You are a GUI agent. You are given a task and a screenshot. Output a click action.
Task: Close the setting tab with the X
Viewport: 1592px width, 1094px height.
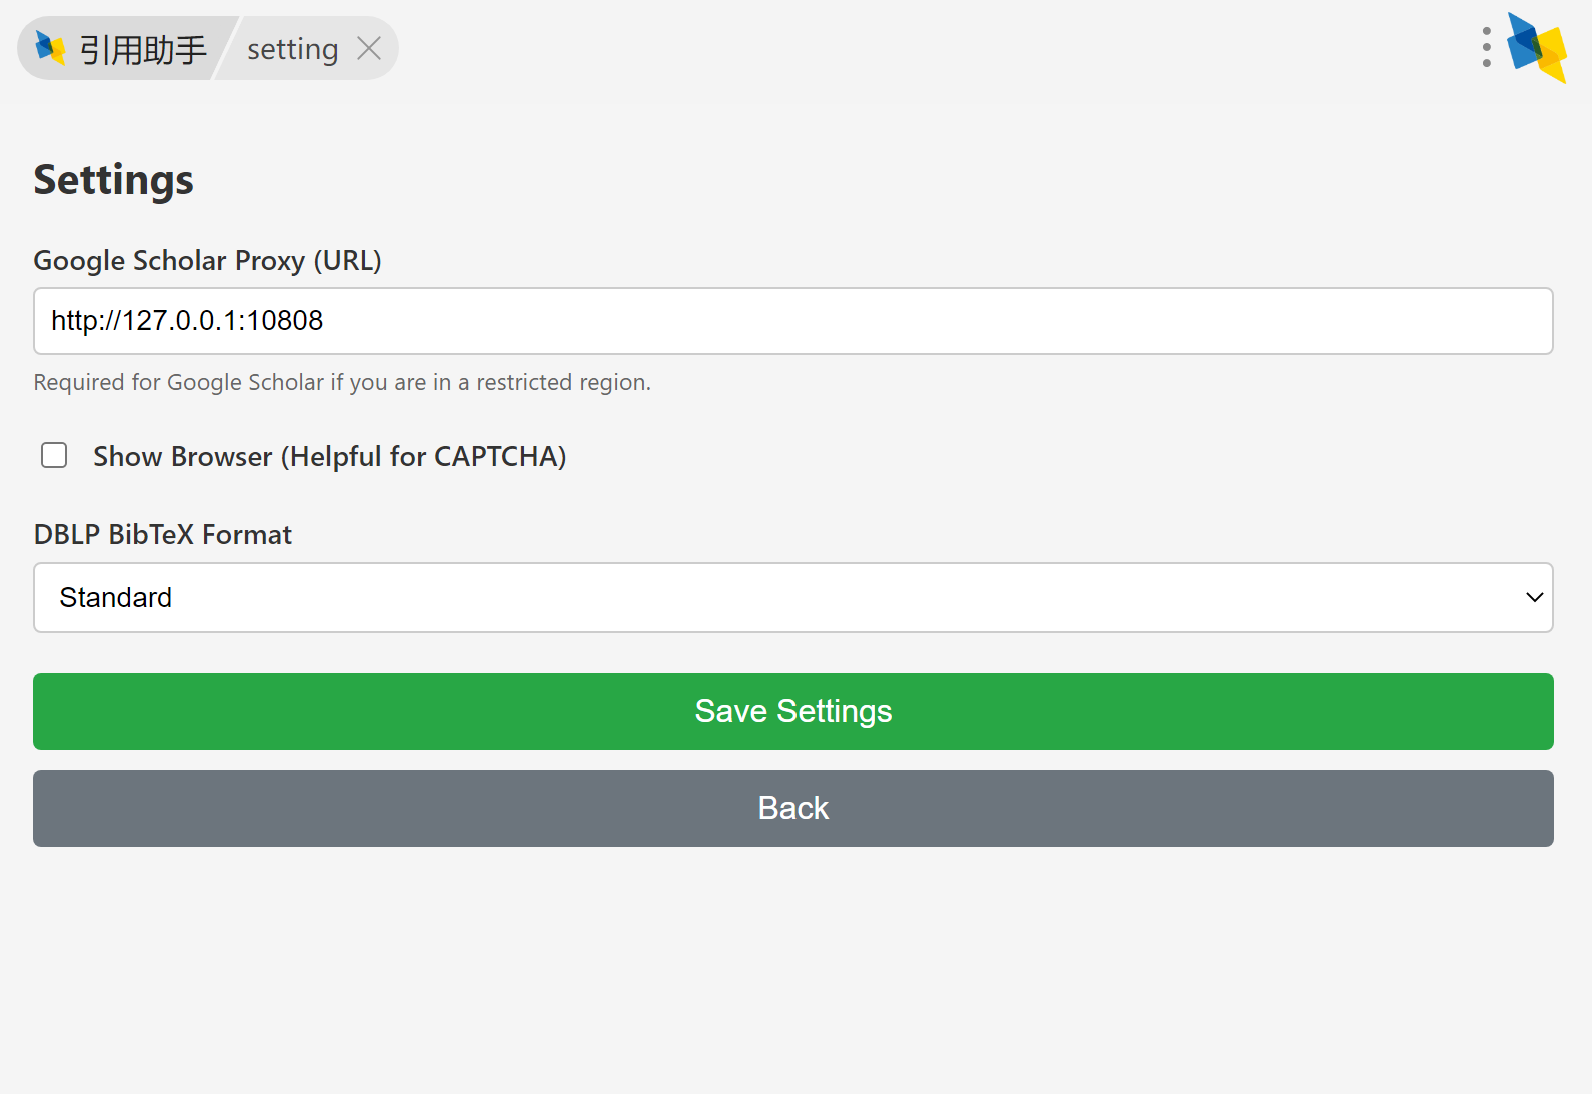[369, 48]
